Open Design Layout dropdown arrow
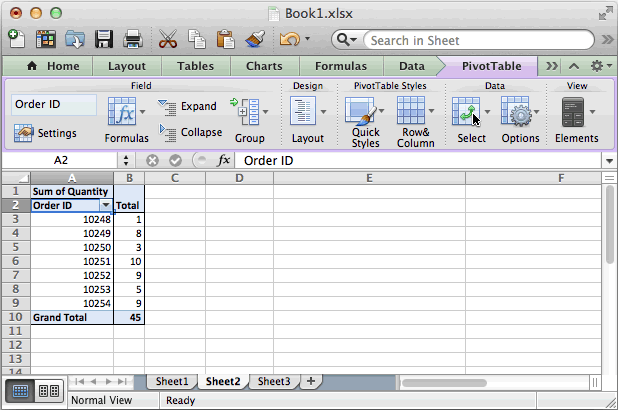 coord(324,112)
